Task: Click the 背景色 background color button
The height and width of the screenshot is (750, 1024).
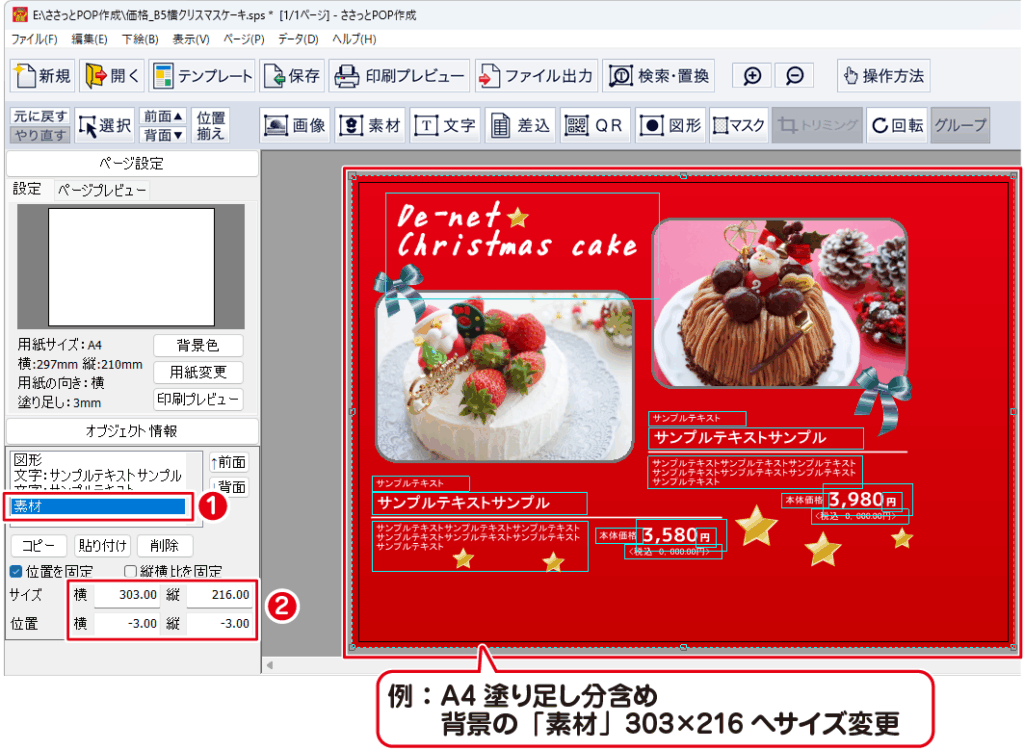Action: pos(197,346)
